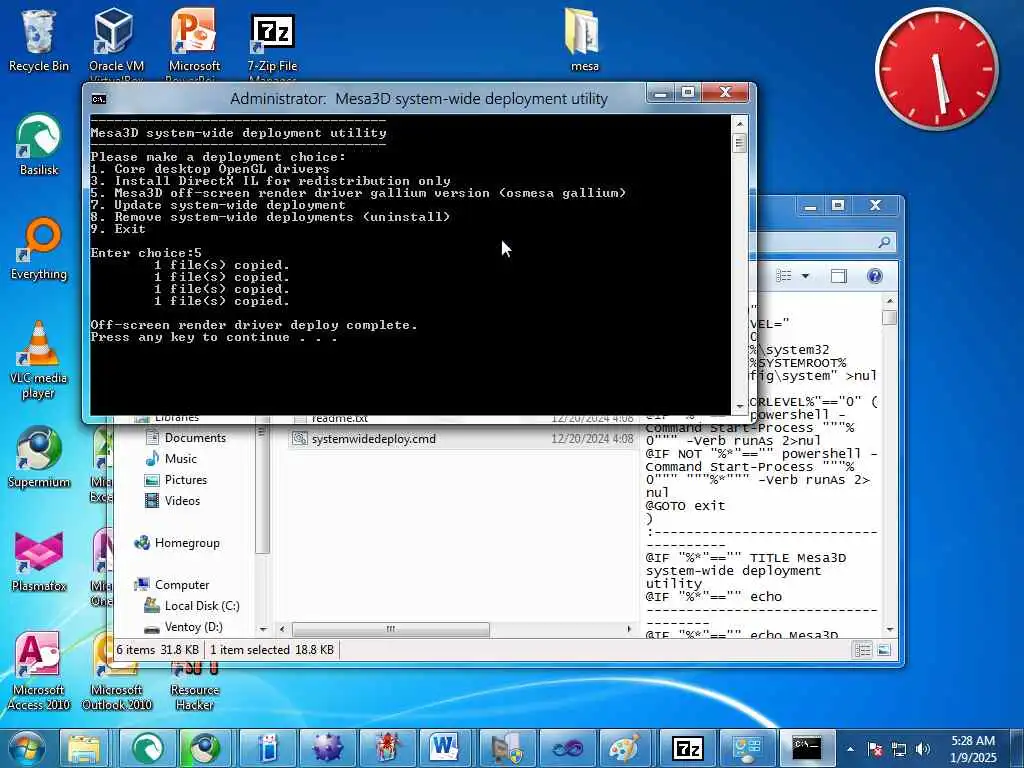Switch to command prompt taskbar button

tap(807, 748)
